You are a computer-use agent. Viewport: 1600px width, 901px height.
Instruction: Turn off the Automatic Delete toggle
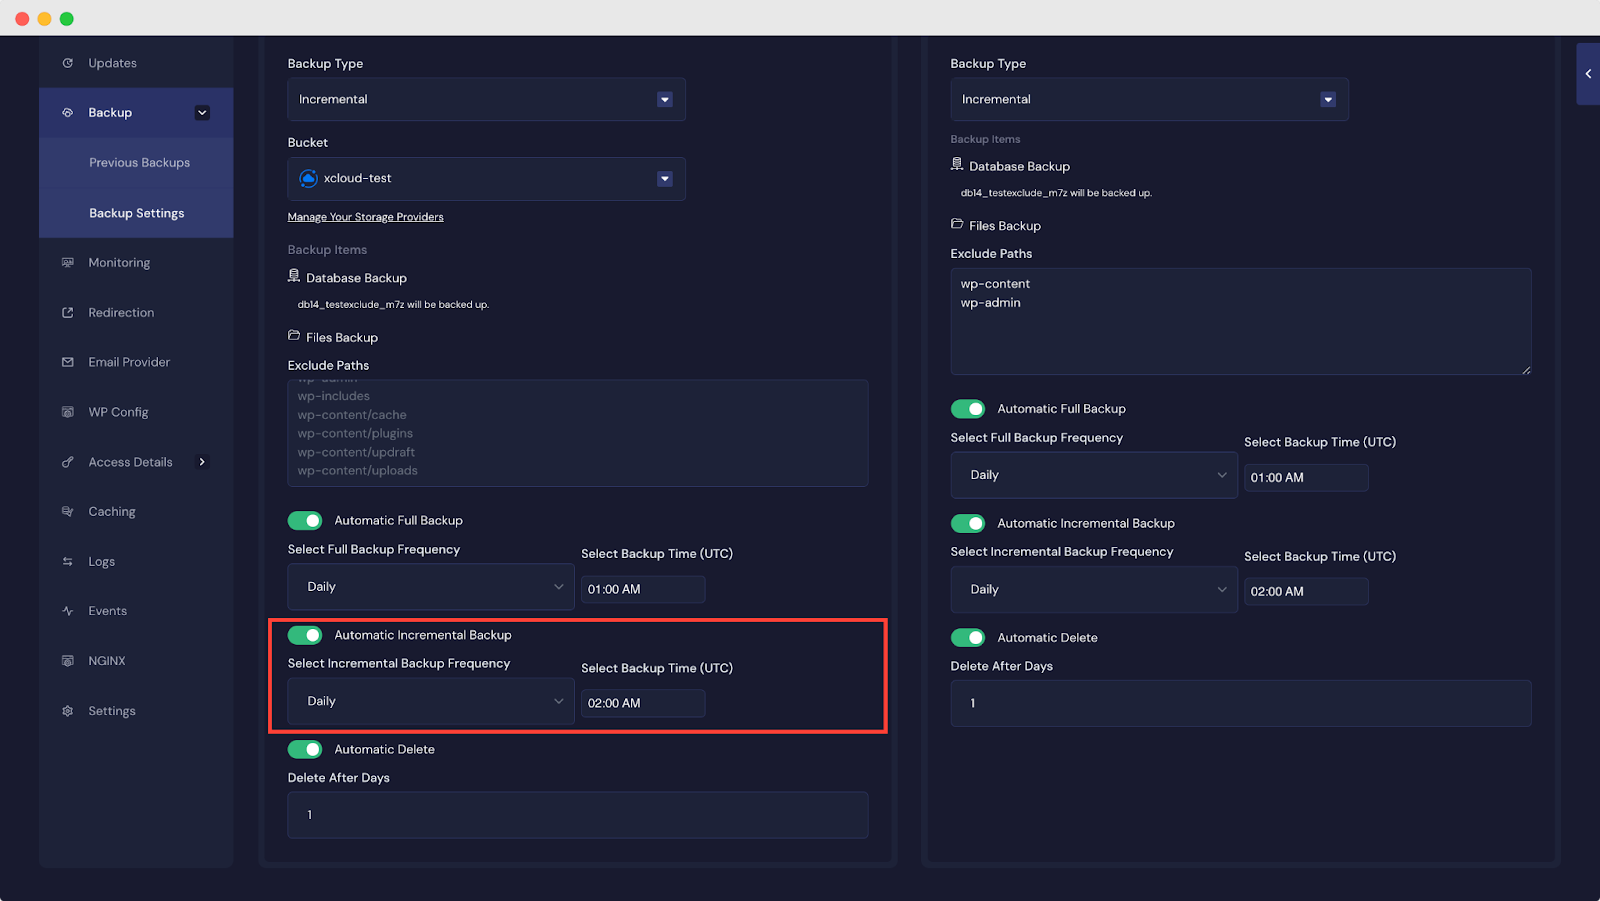(x=305, y=748)
